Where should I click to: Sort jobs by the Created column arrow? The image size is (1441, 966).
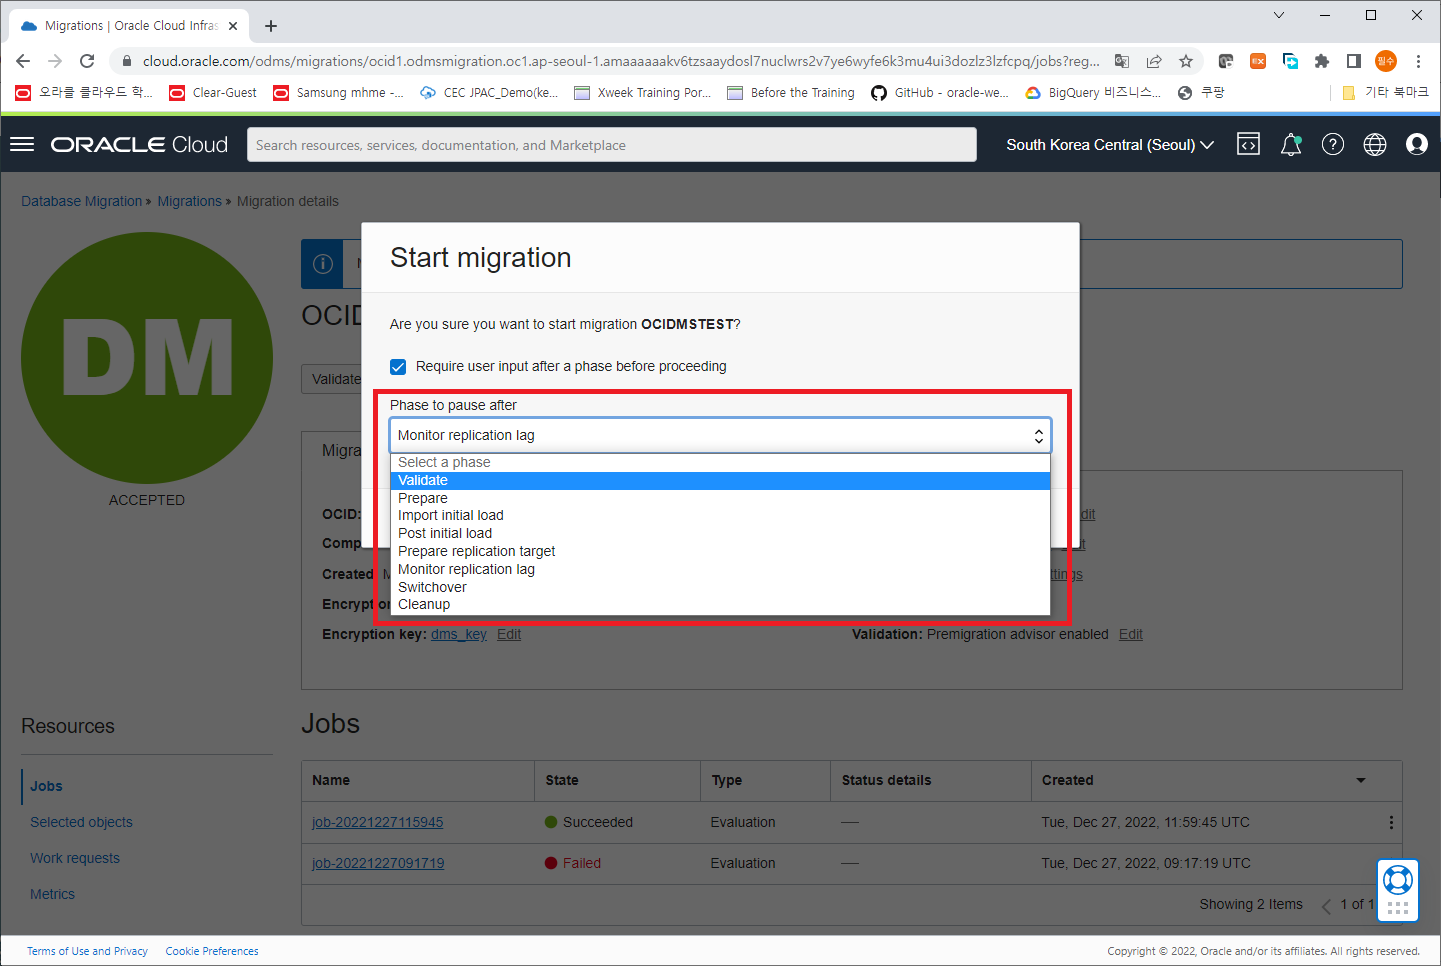click(1361, 780)
